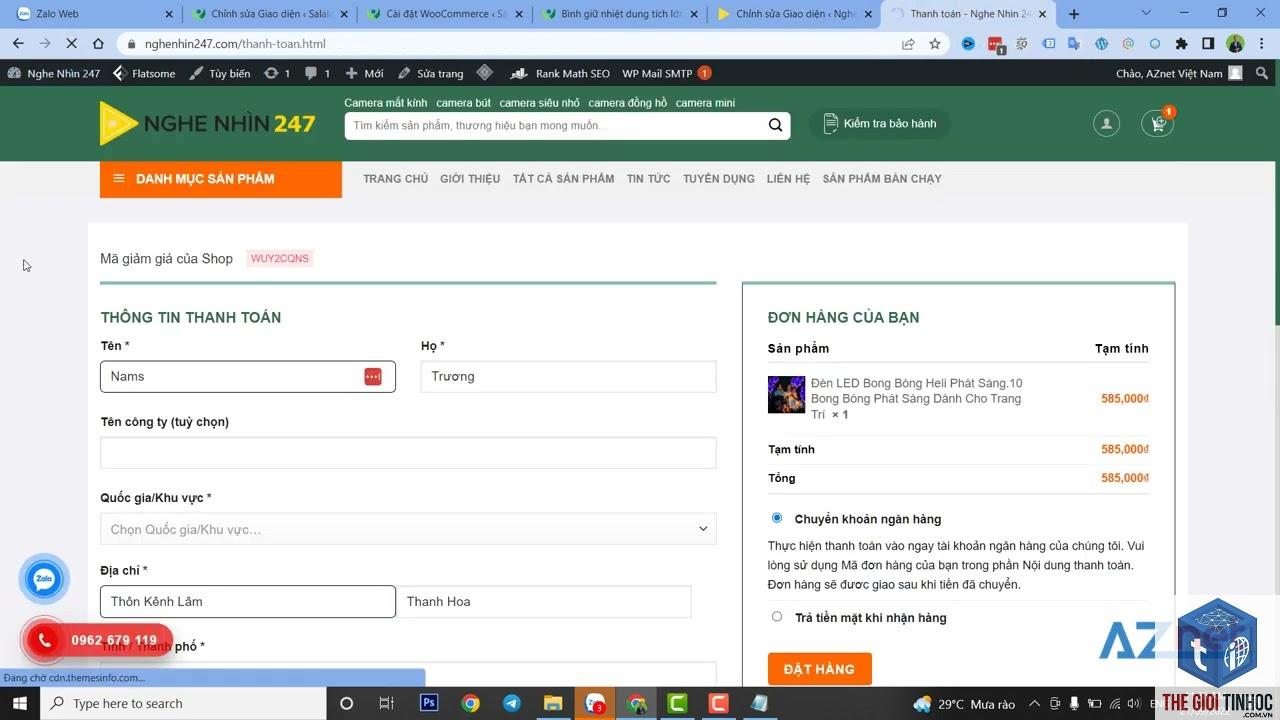Click the LED balloon product thumbnail
Image resolution: width=1280 pixels, height=720 pixels.
coord(786,394)
